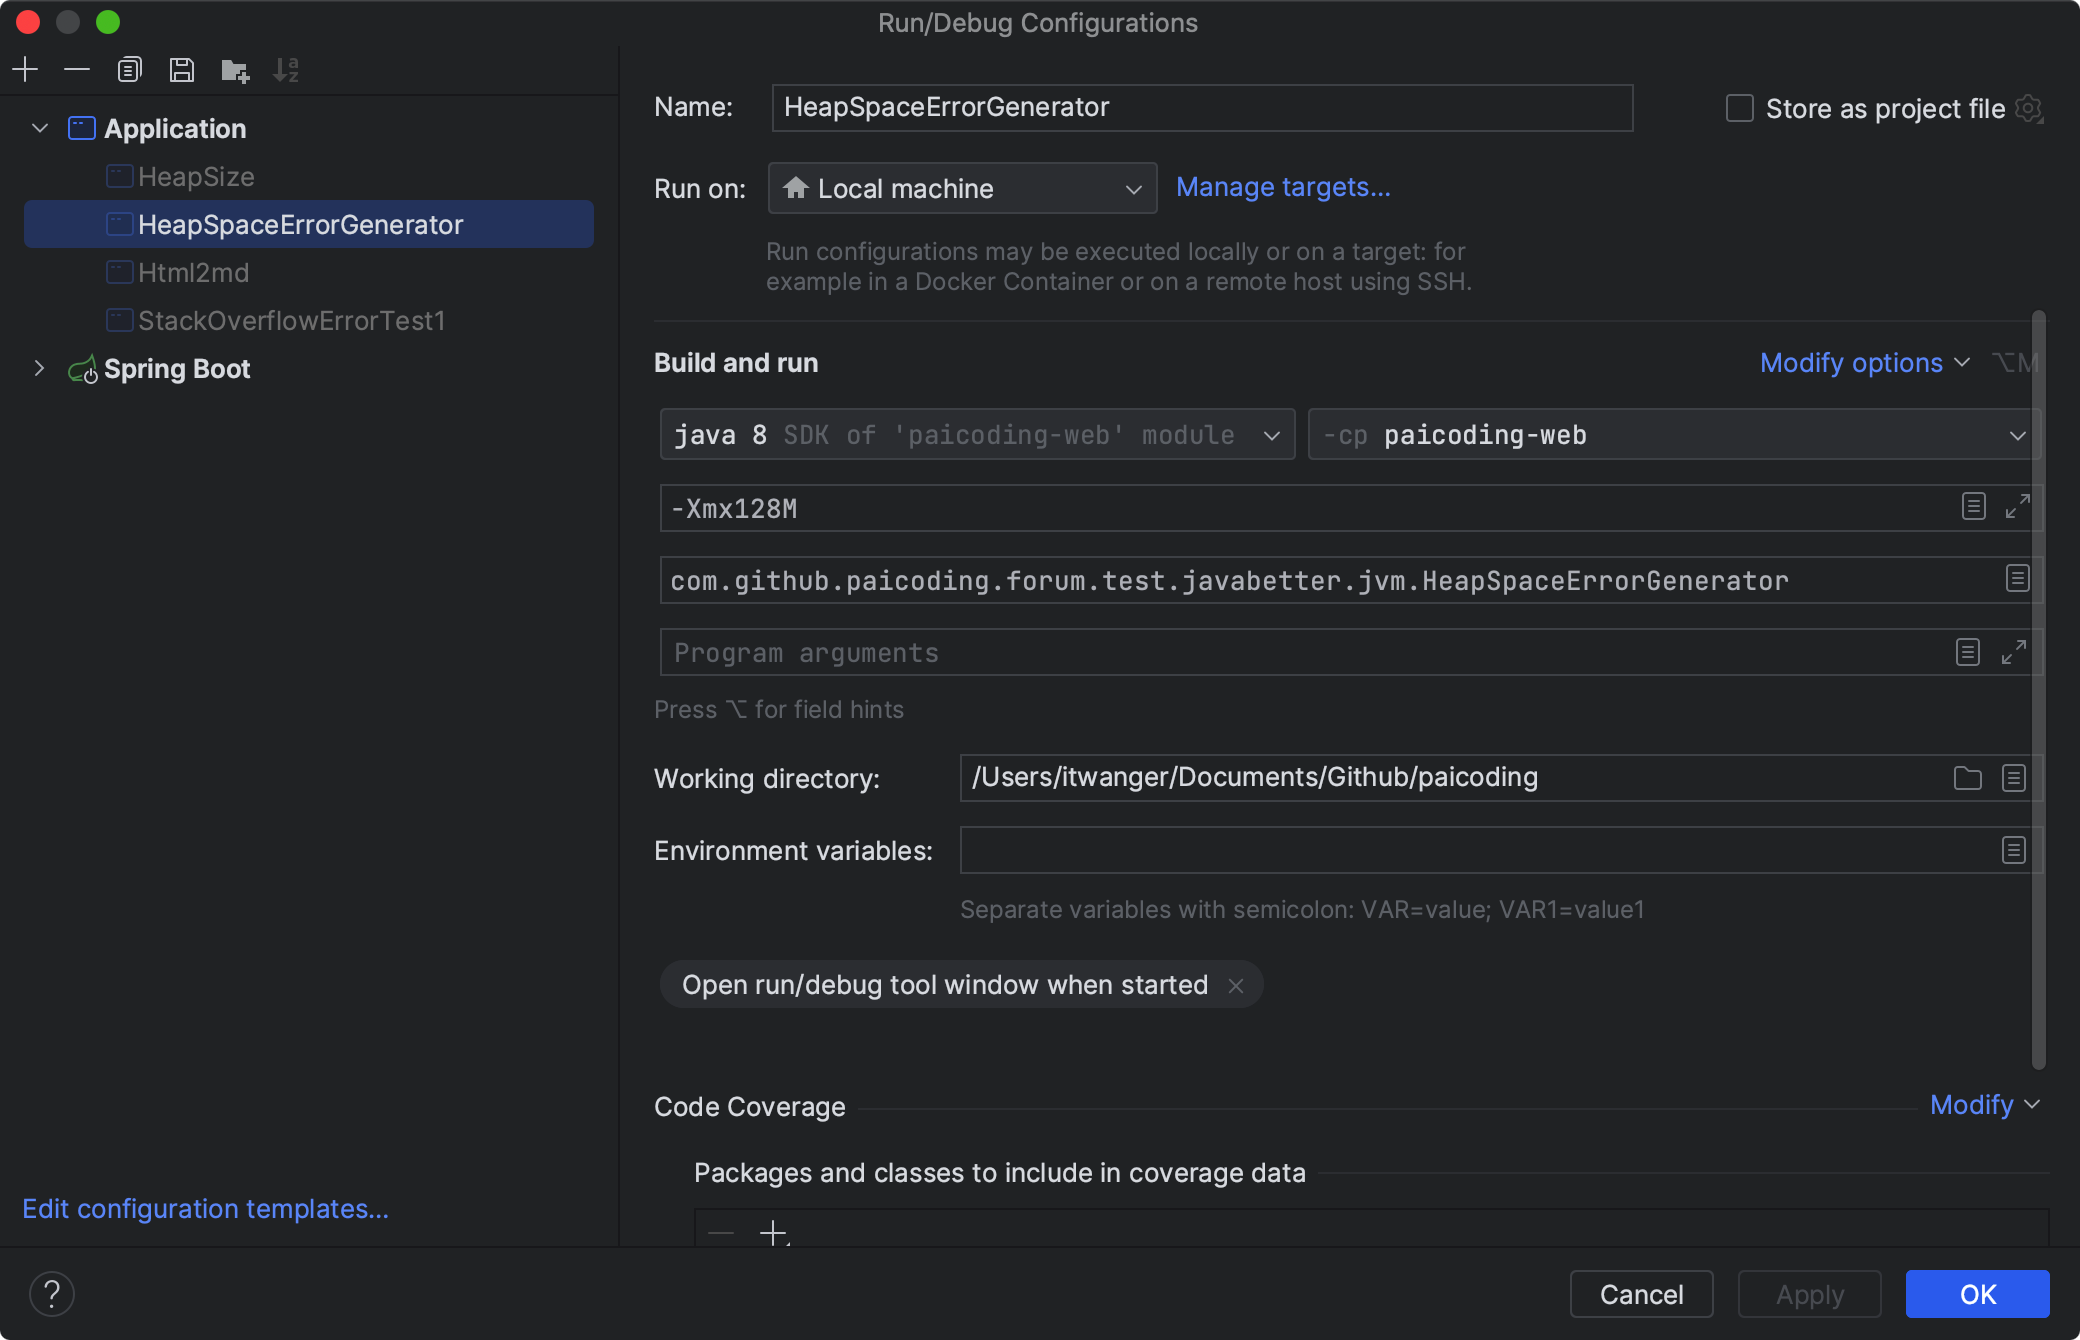Click the Add New Configuration plus icon
This screenshot has width=2080, height=1340.
(x=25, y=69)
